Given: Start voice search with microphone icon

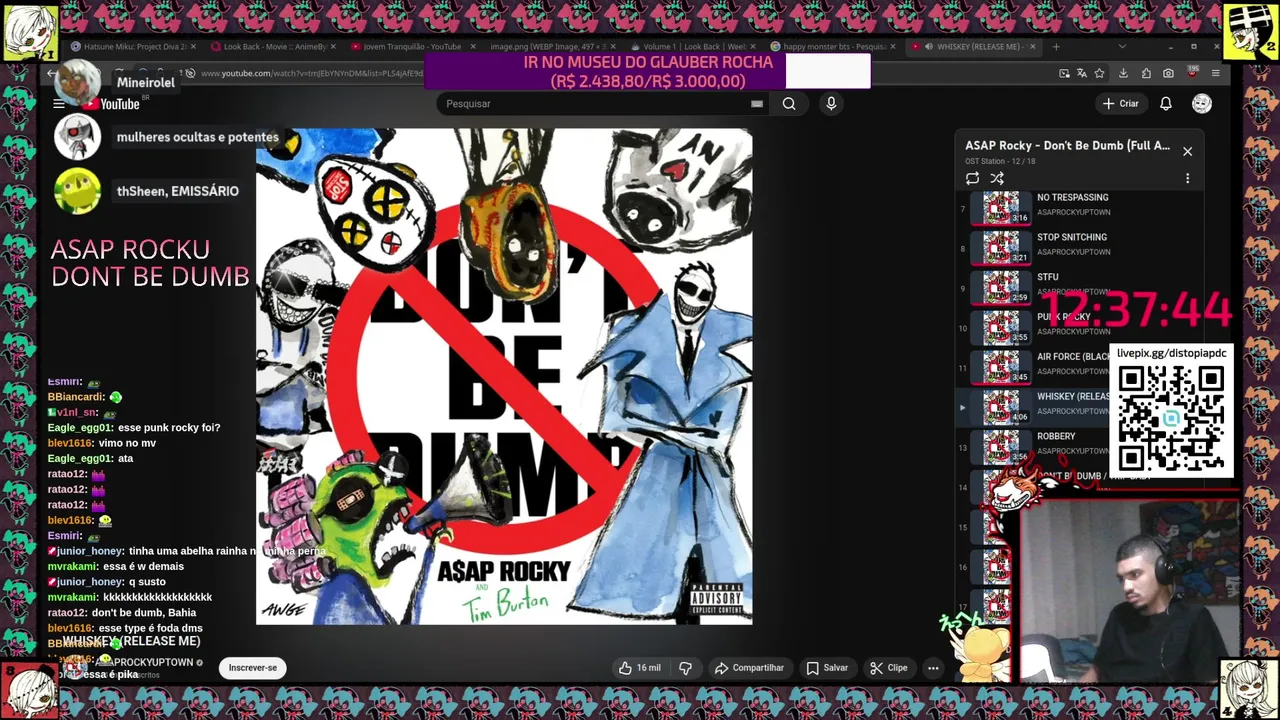Looking at the screenshot, I should (831, 104).
